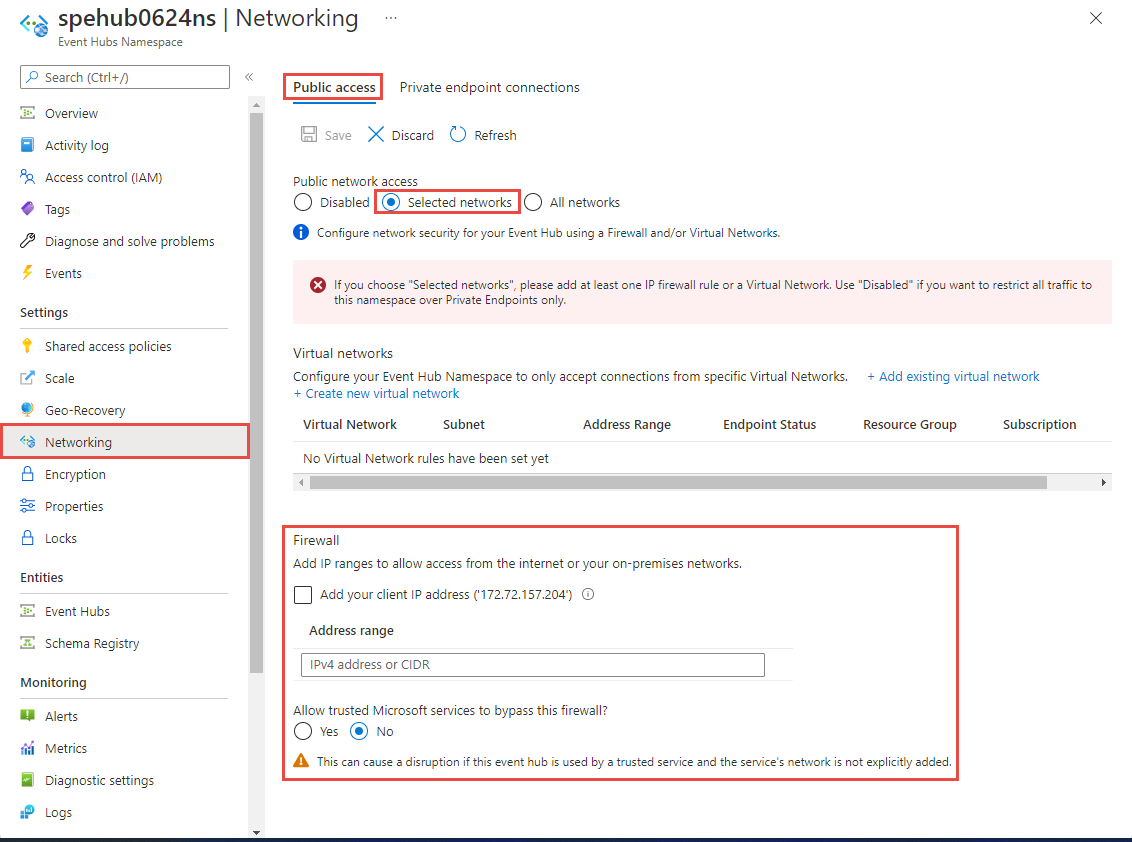Switch to Private endpoint connections tab
The width and height of the screenshot is (1132, 842).
489,87
